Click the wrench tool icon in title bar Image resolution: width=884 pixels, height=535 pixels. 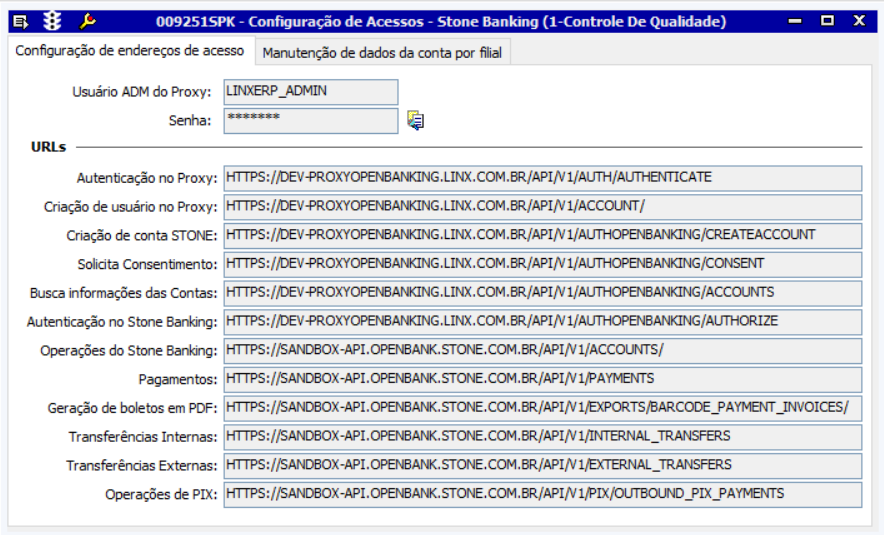(x=87, y=21)
